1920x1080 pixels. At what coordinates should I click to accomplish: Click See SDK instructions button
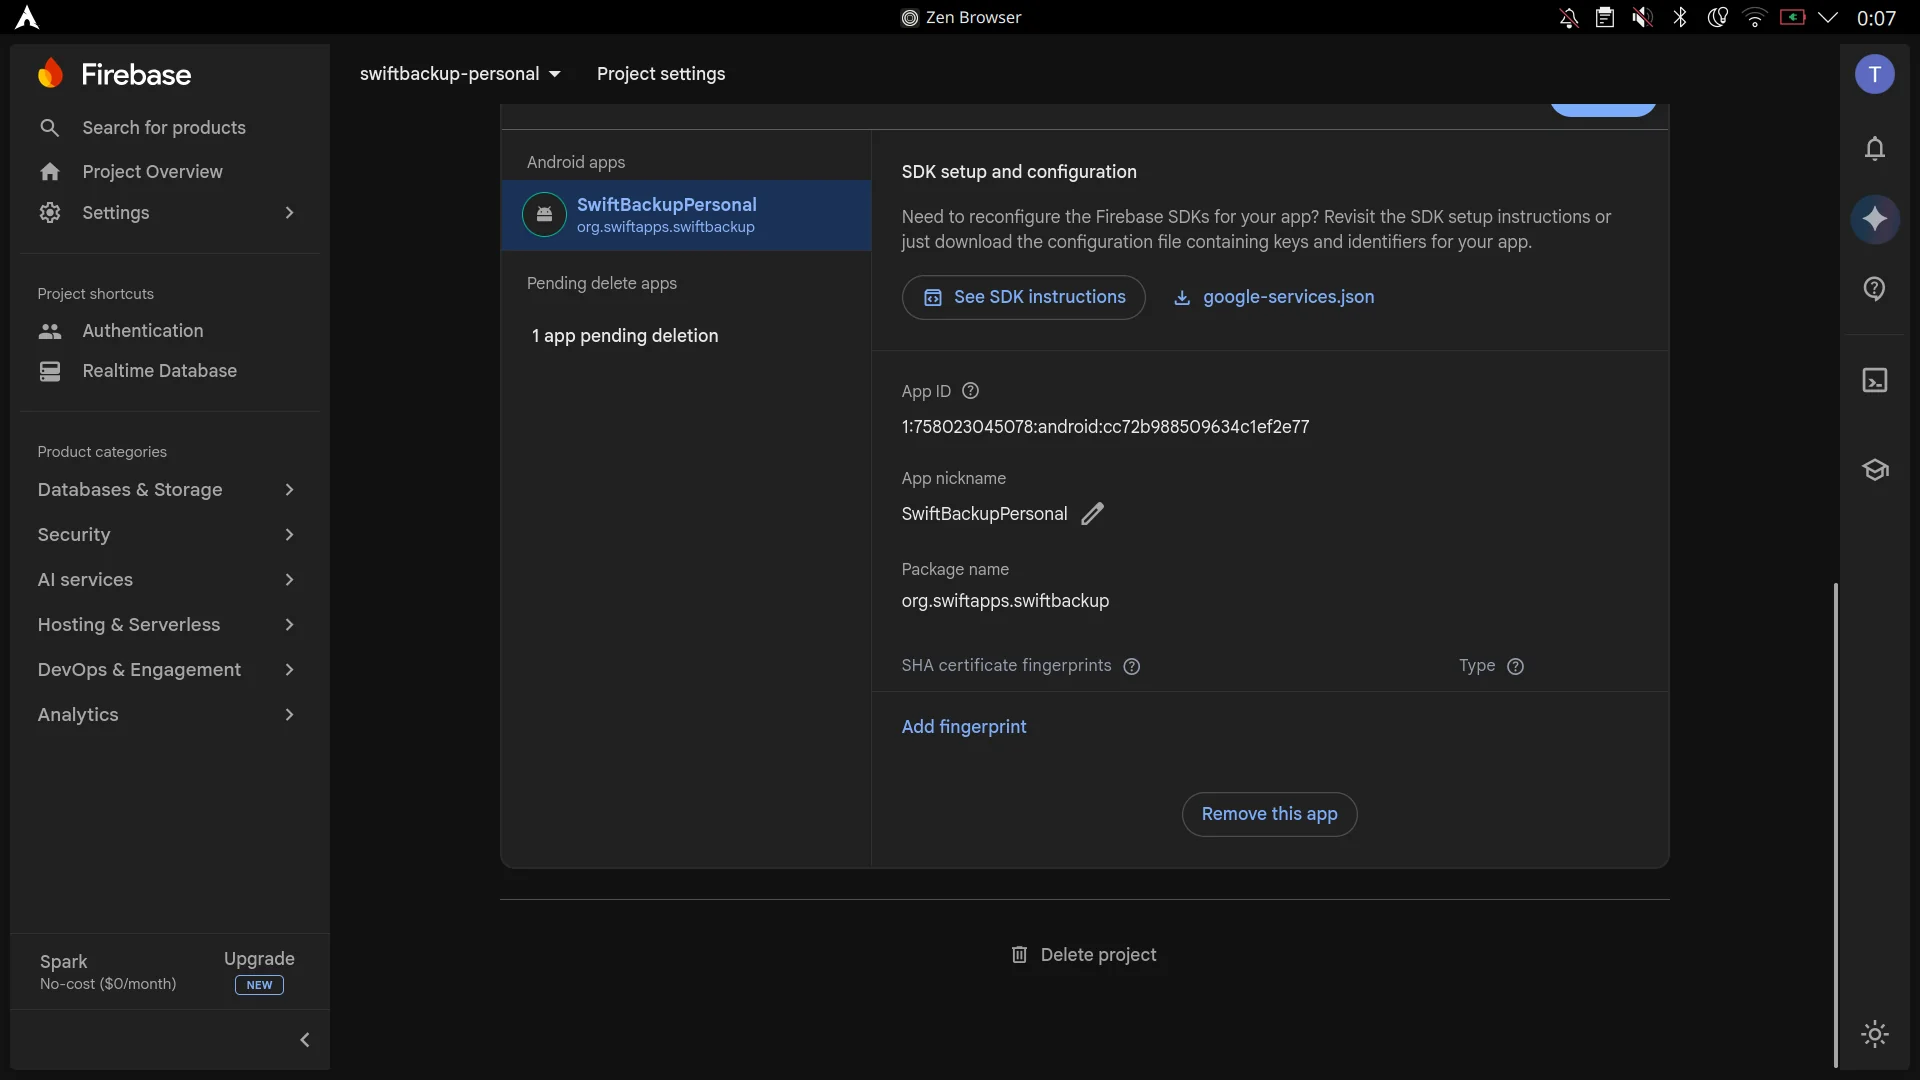pyautogui.click(x=1023, y=298)
